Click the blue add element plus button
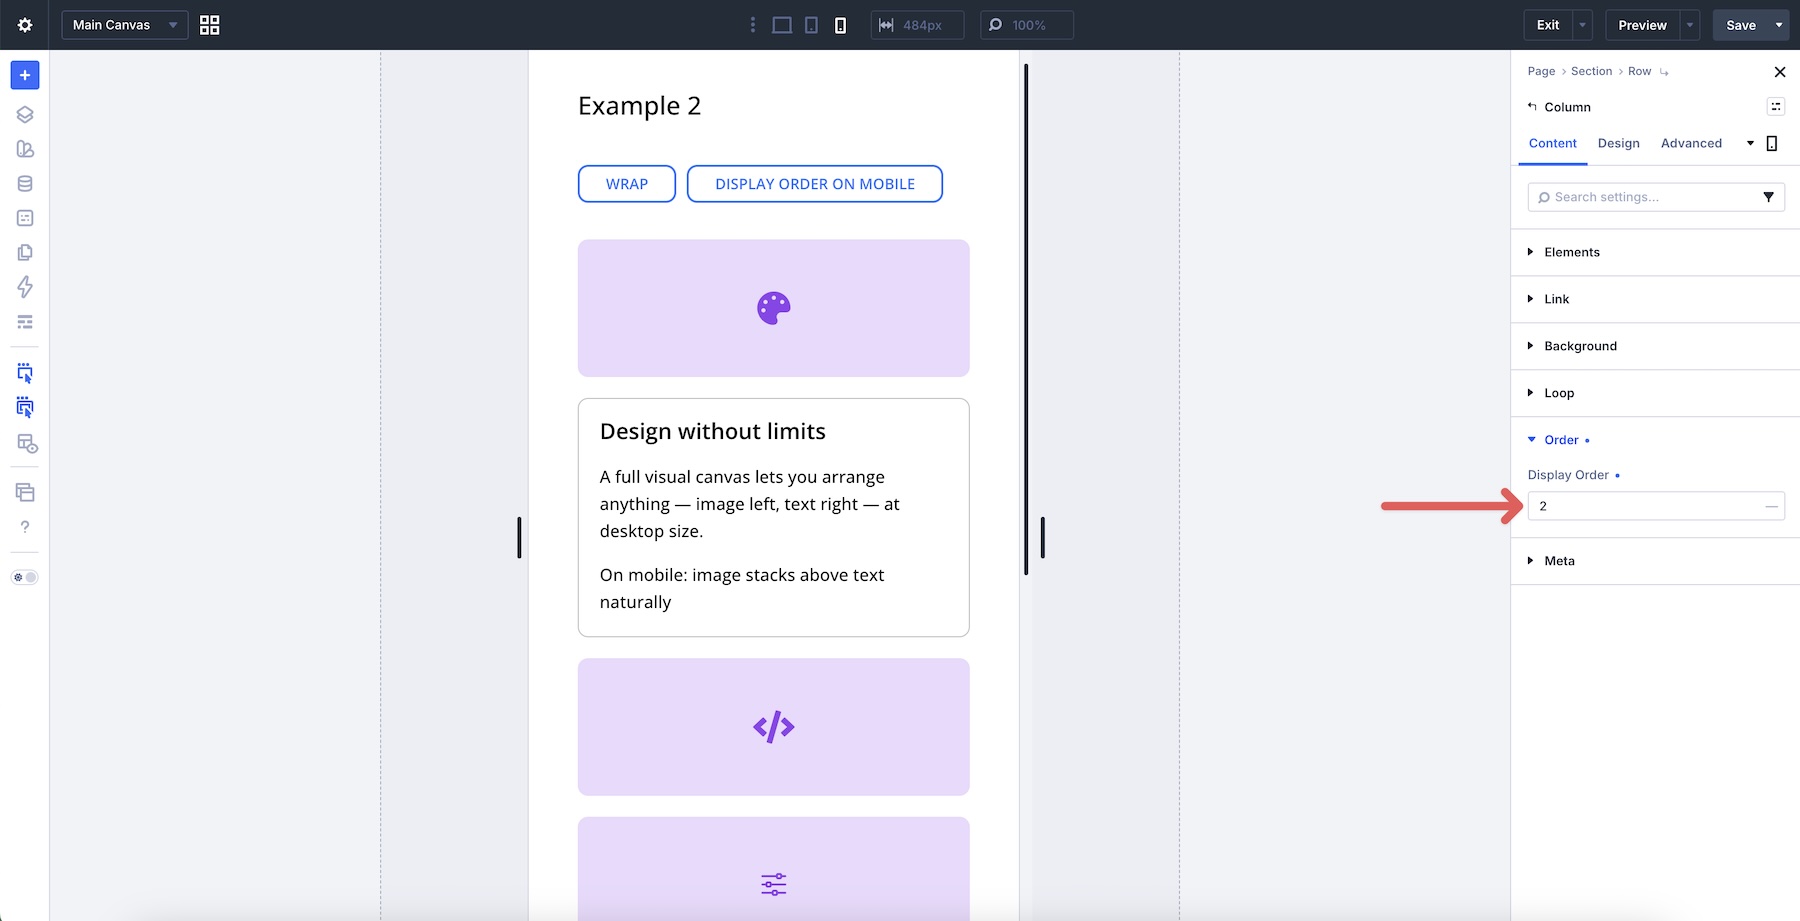The height and width of the screenshot is (921, 1800). coord(25,75)
